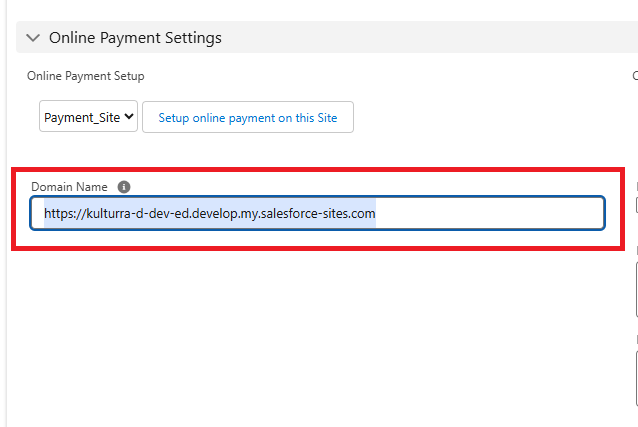Image resolution: width=638 pixels, height=427 pixels.
Task: Click the Online Payment Setup label
Action: tap(85, 76)
